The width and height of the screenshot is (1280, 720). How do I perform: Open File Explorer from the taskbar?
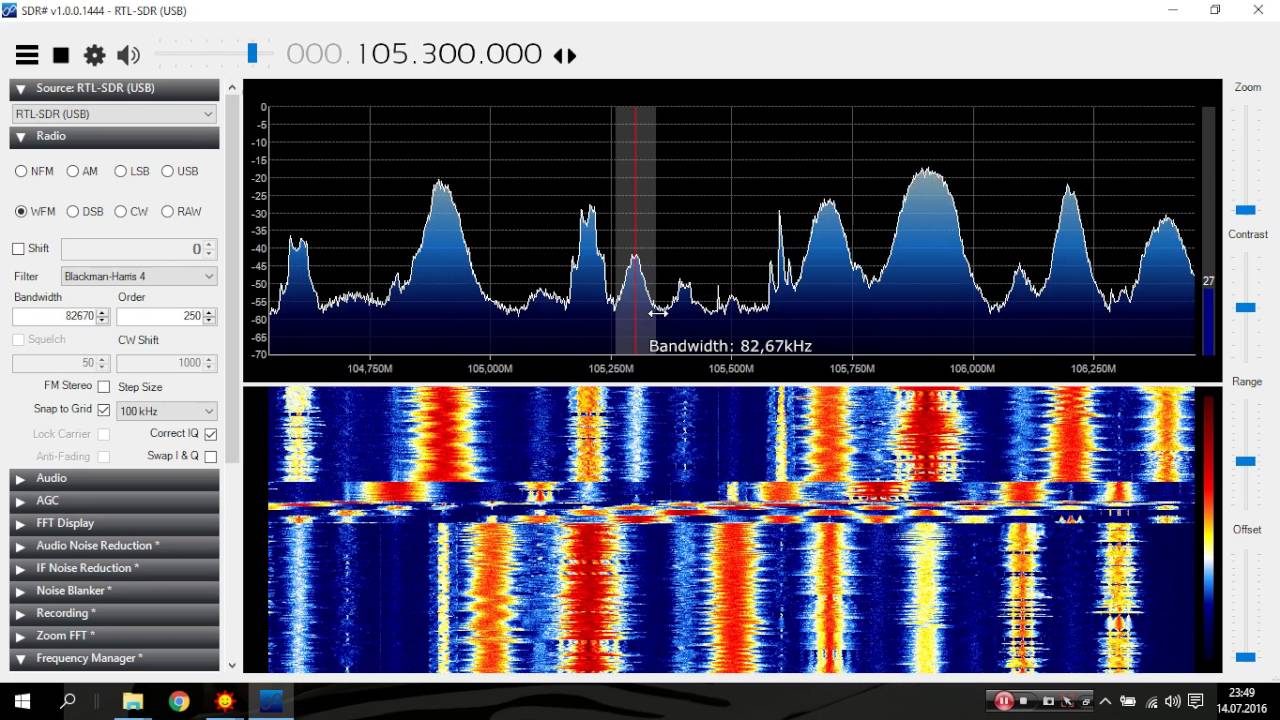point(133,701)
